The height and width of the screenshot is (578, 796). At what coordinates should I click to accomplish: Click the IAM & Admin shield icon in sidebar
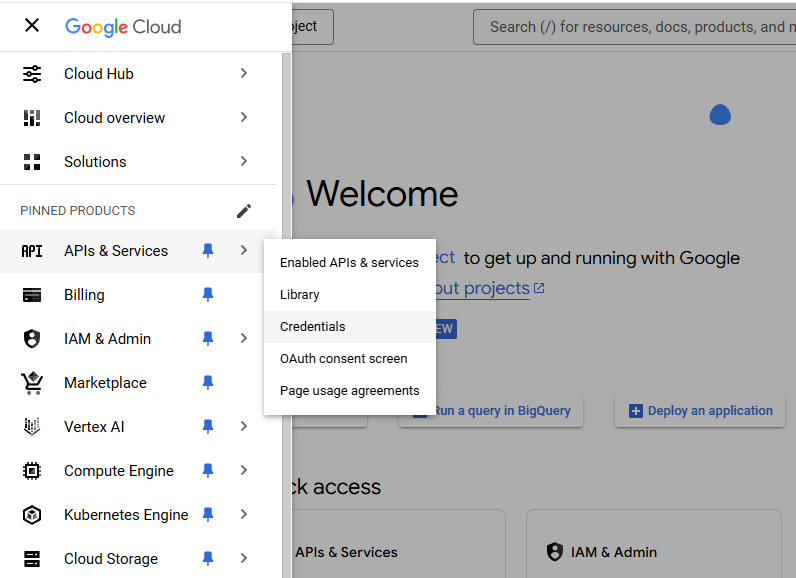[32, 338]
